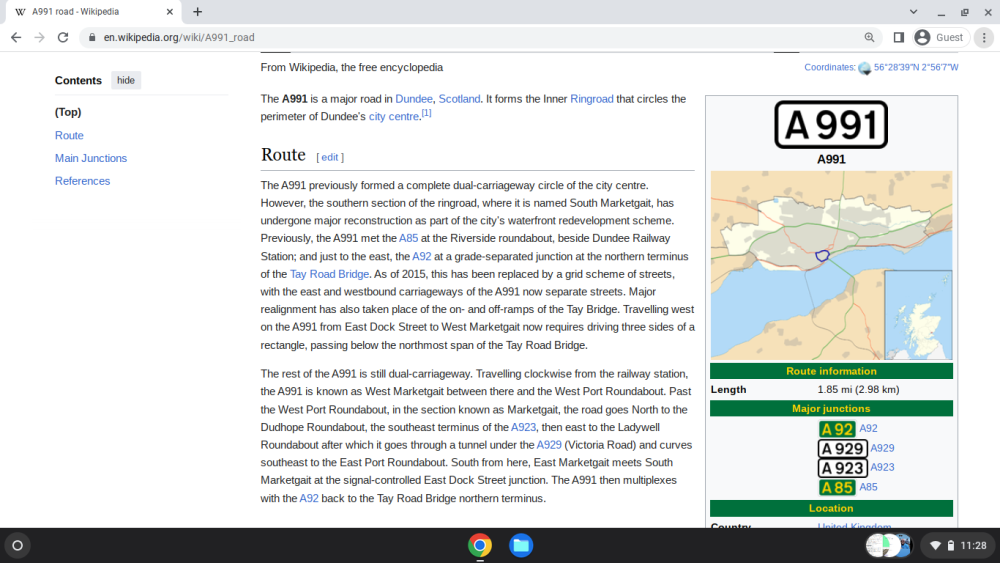Image resolution: width=1000 pixels, height=563 pixels.
Task: Open the Guest profile button
Action: coord(940,38)
